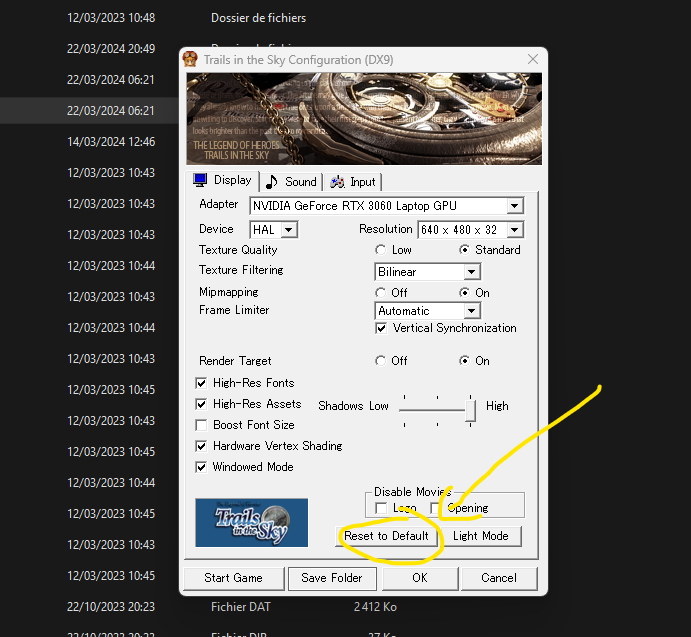The width and height of the screenshot is (691, 637).
Task: Disable Vertical Synchronization checkbox
Action: (x=381, y=328)
